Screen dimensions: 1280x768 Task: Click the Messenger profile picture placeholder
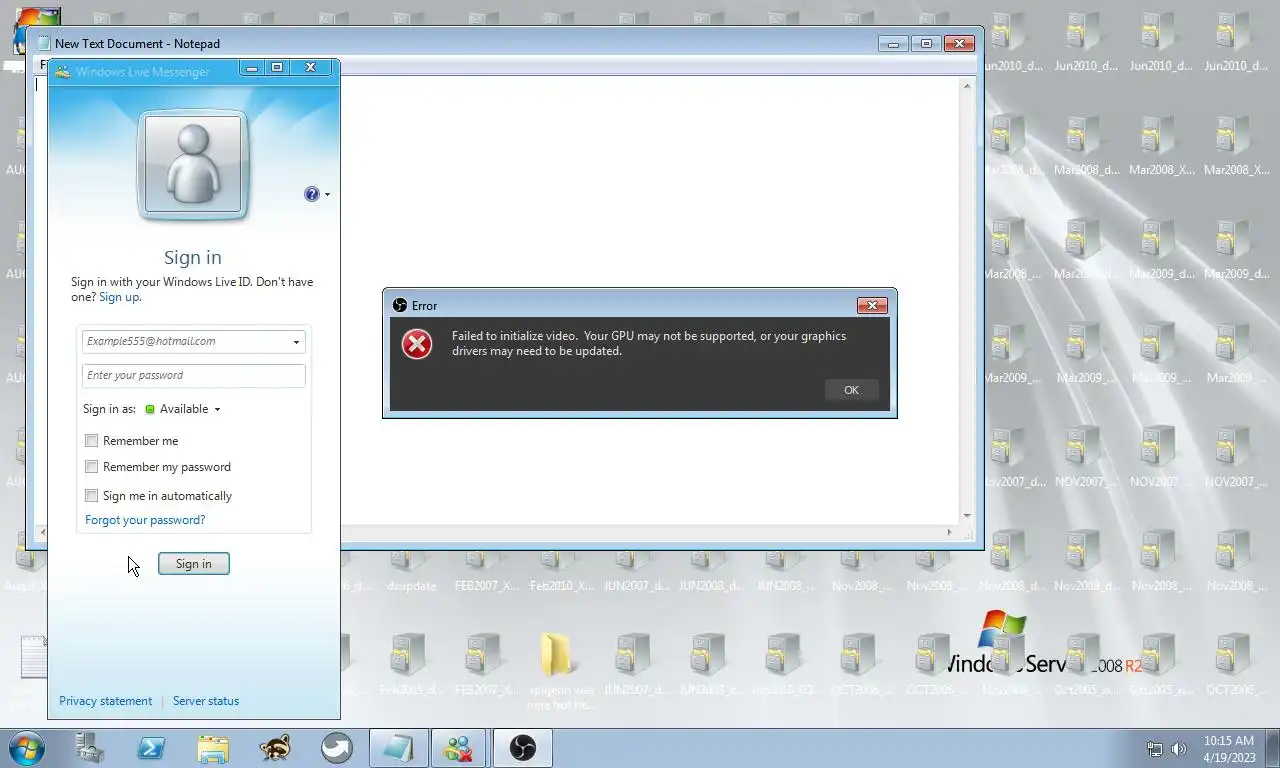[x=193, y=166]
